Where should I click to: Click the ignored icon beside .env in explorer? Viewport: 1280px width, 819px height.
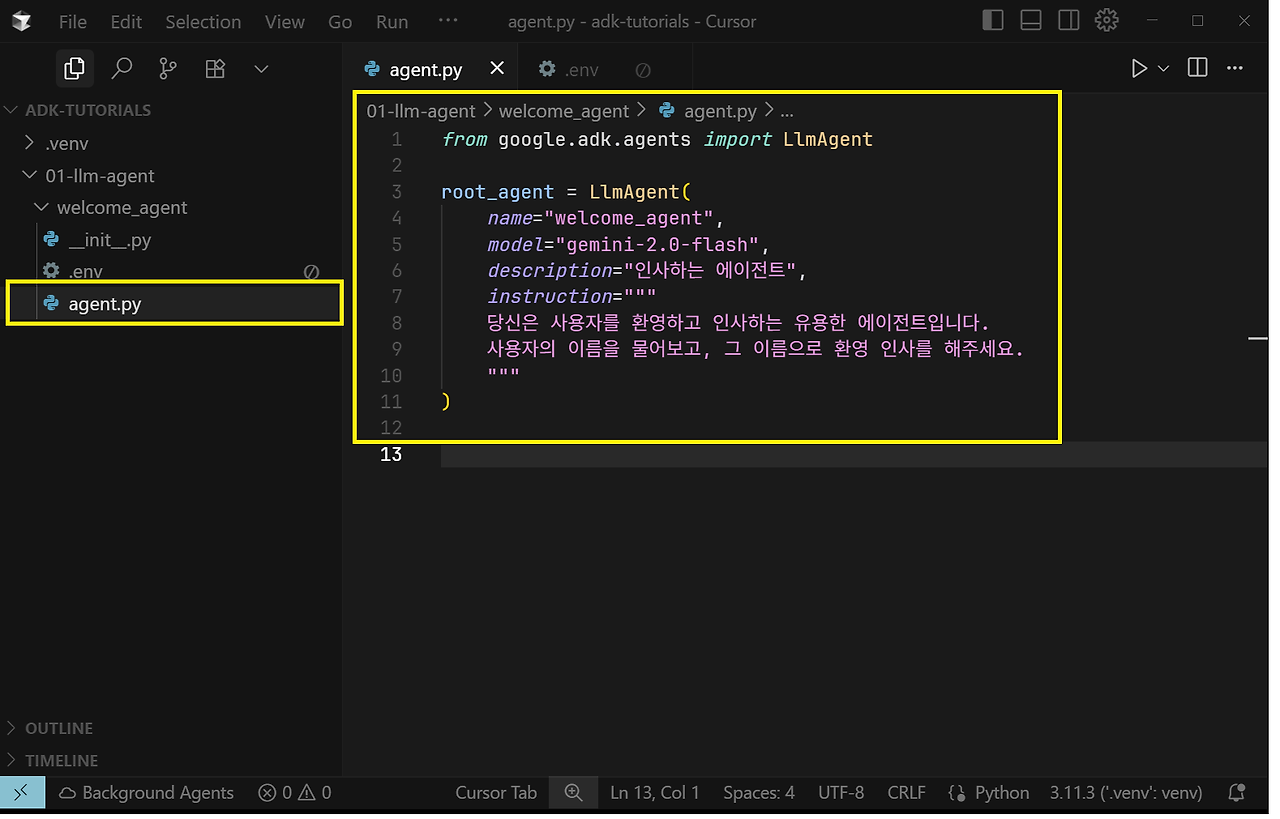pyautogui.click(x=311, y=272)
